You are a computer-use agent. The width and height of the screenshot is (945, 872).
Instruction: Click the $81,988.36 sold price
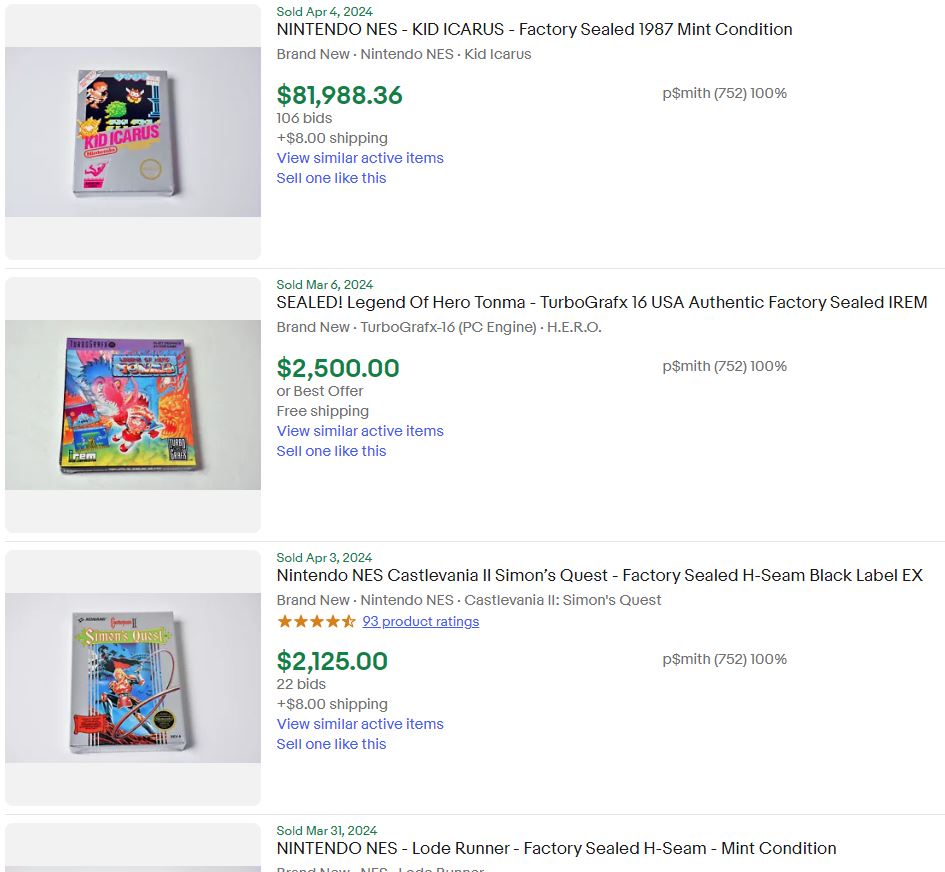(339, 95)
